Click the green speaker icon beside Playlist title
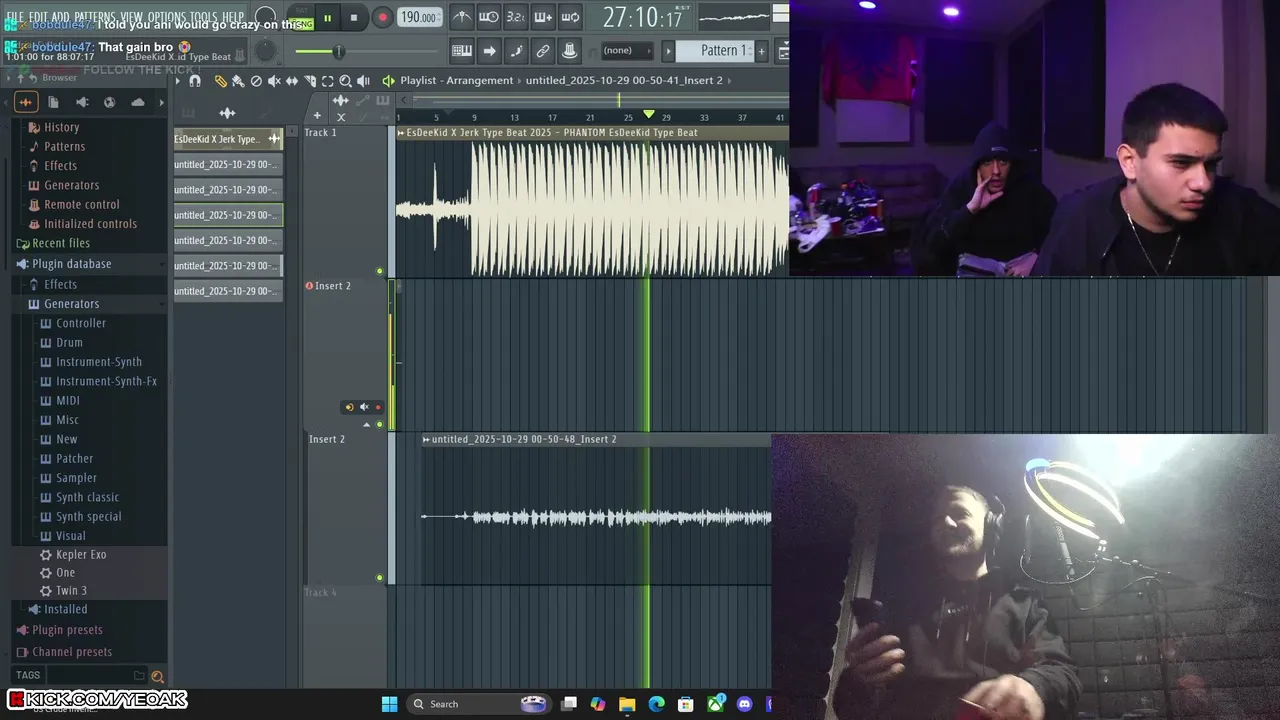1280x720 pixels. click(x=388, y=81)
